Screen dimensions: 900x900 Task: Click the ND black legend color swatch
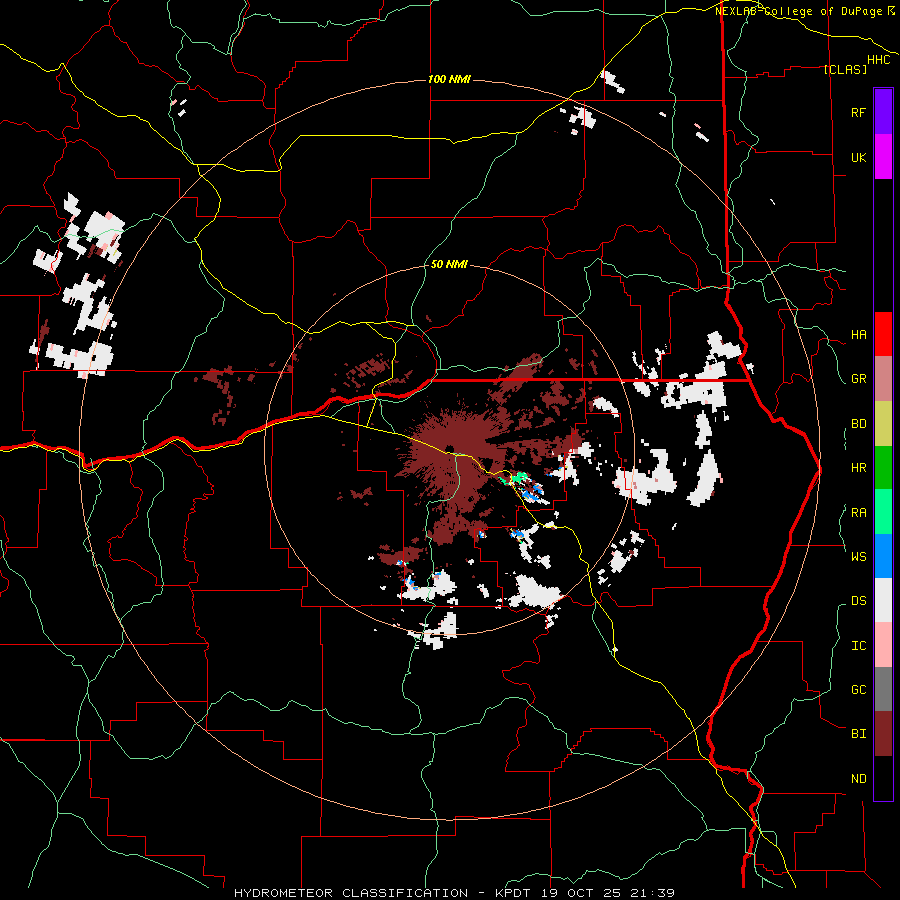[883, 778]
